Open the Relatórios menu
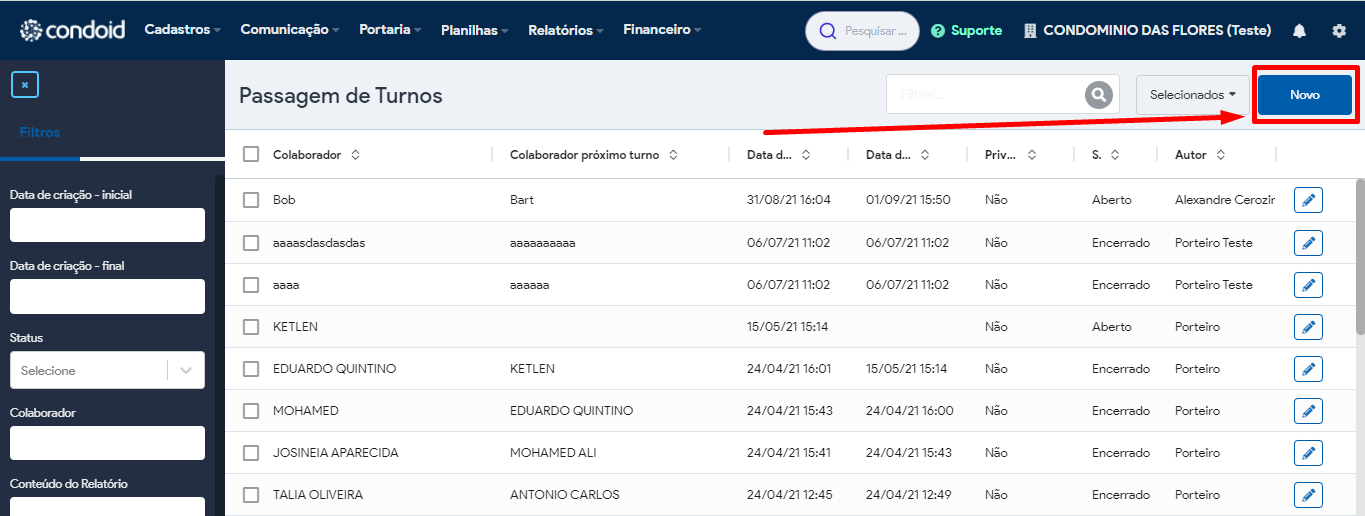 (x=566, y=30)
